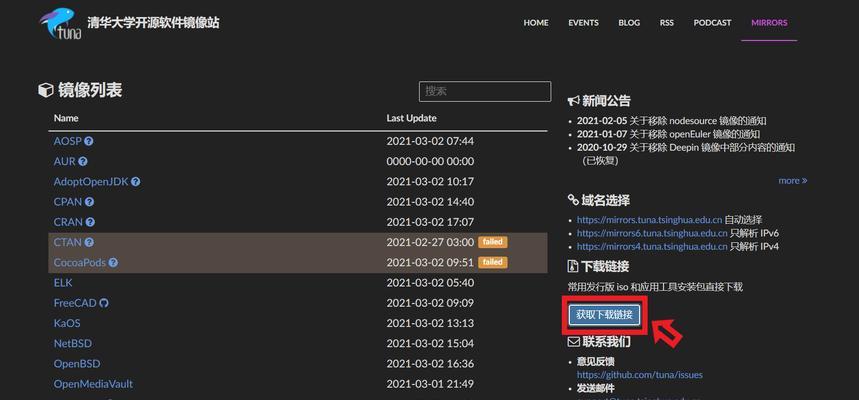Click Last Update column header

point(411,118)
